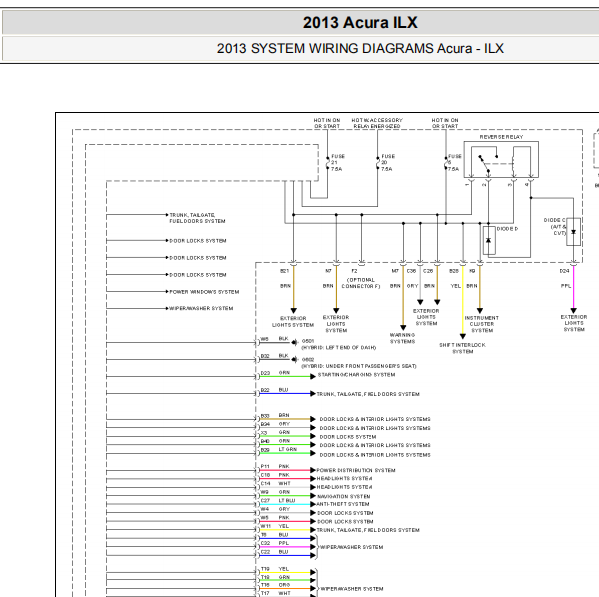Click the D24 connector label

[564, 271]
